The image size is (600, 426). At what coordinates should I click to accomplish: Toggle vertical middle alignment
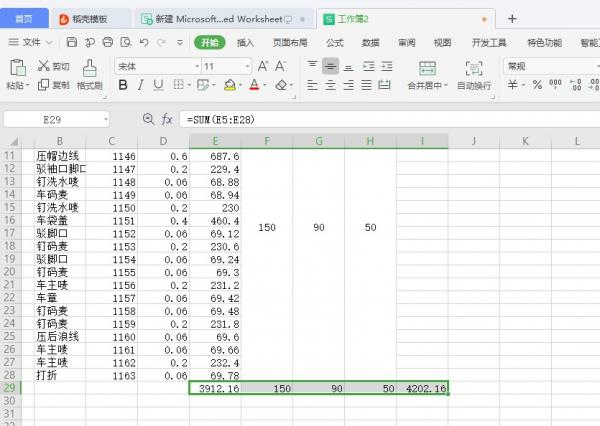[x=330, y=66]
